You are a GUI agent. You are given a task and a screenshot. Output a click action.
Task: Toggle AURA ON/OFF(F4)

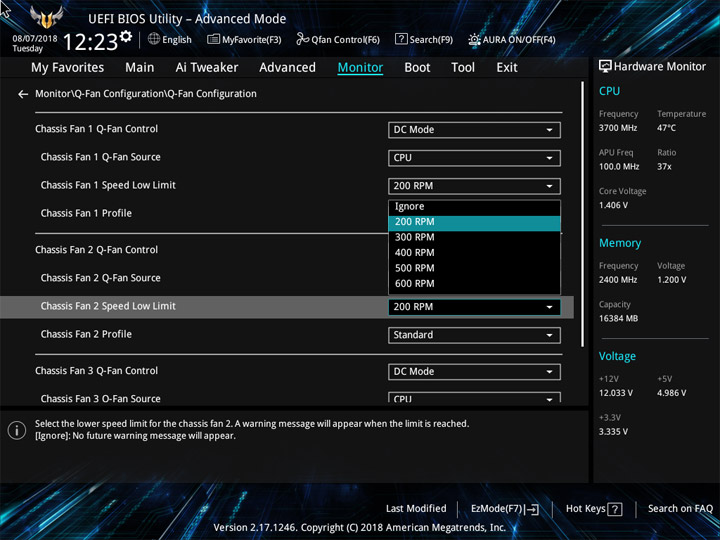point(512,39)
